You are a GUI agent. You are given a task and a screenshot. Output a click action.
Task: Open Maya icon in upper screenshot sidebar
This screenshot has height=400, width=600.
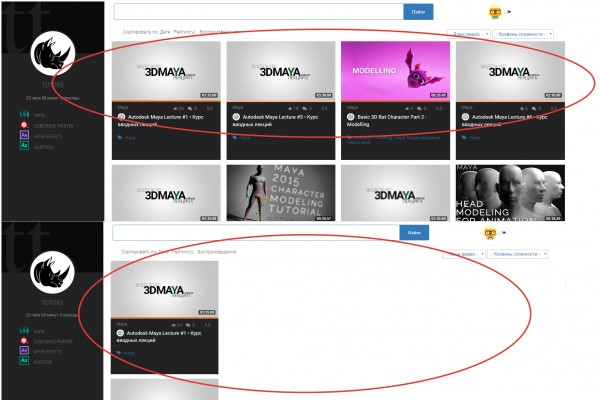[x=24, y=114]
